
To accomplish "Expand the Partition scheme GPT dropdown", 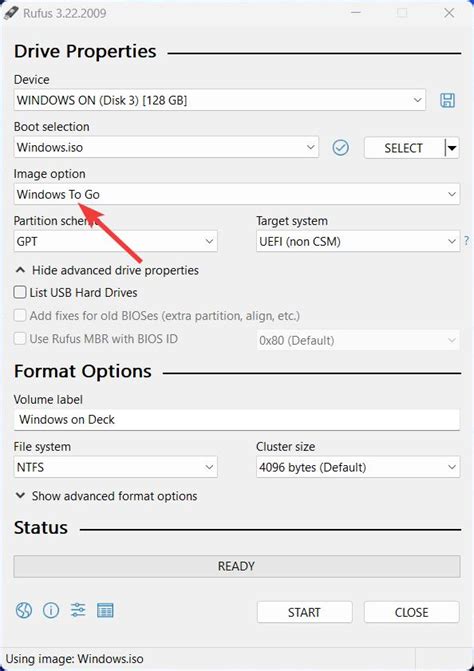I will coord(116,241).
